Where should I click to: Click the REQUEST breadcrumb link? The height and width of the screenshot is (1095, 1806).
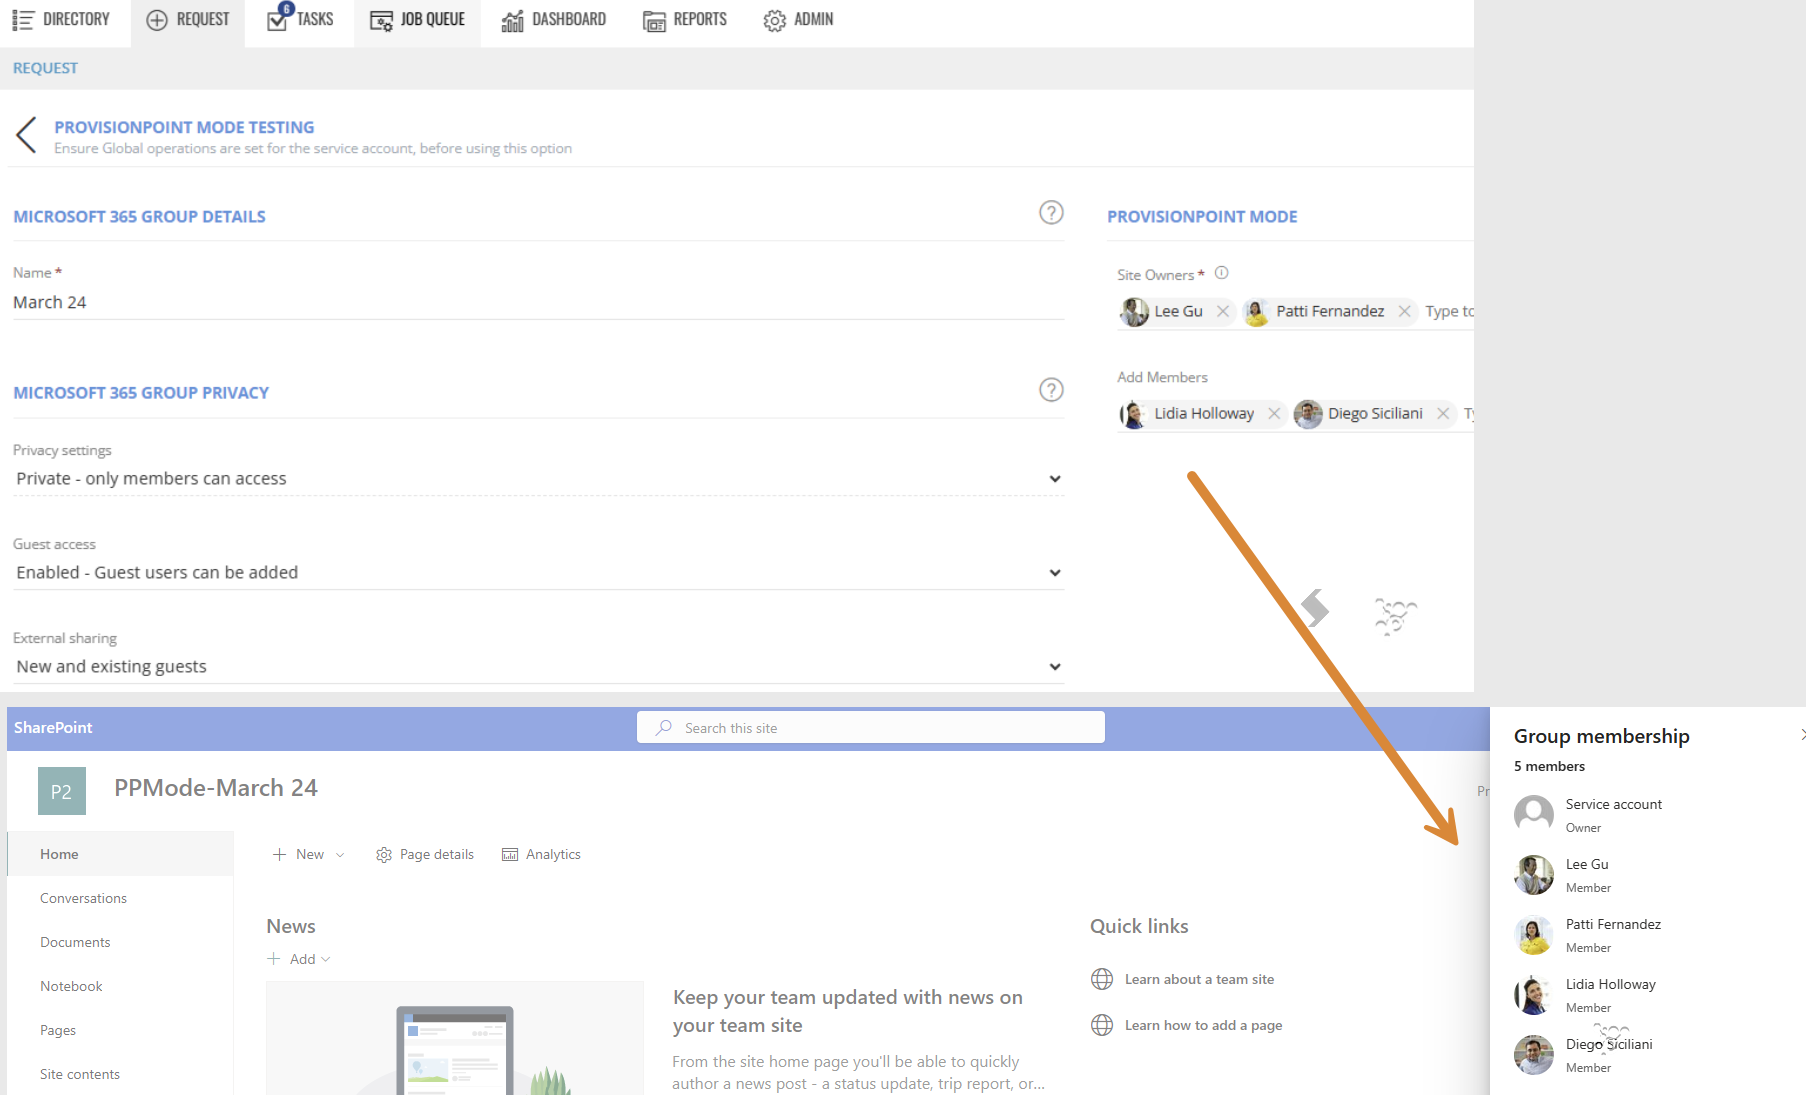tap(45, 68)
